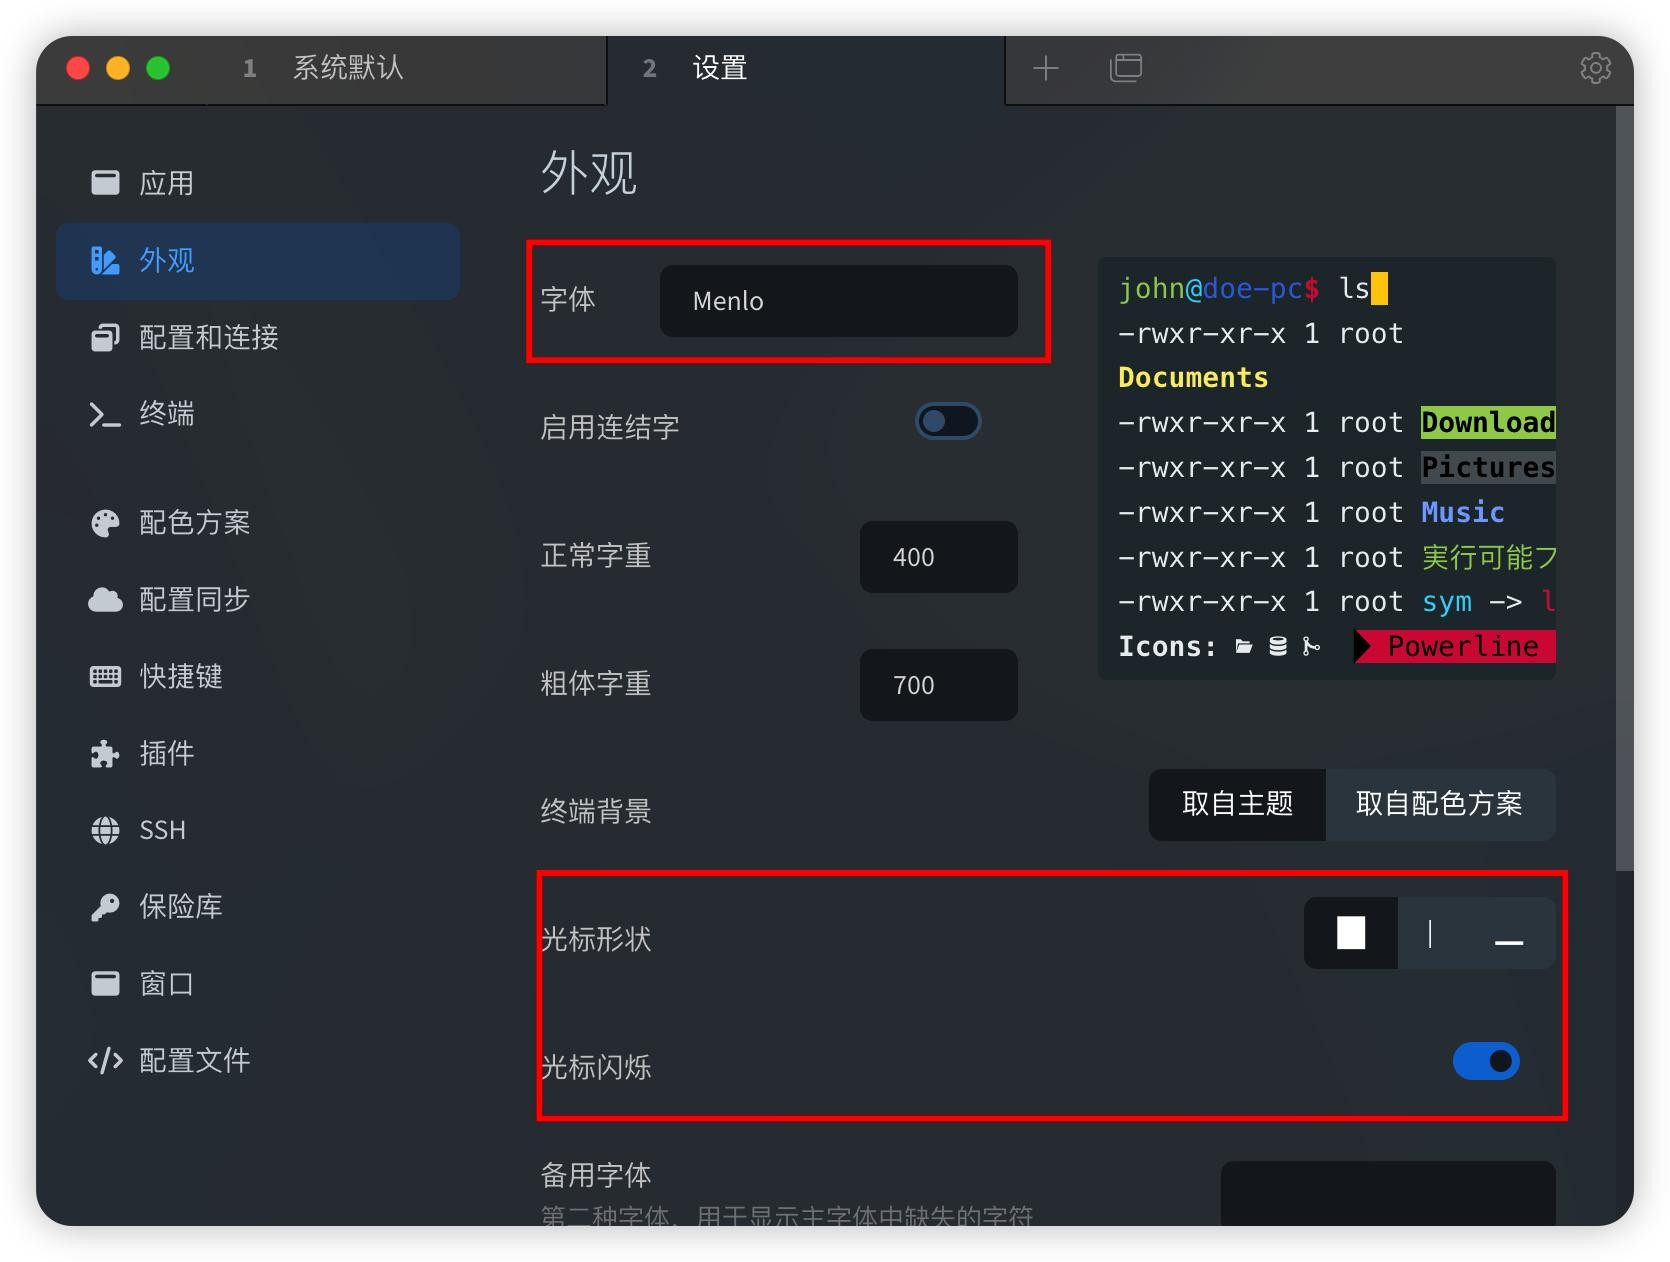The width and height of the screenshot is (1670, 1262).
Task: Select the underline cursor shape
Action: point(1508,933)
